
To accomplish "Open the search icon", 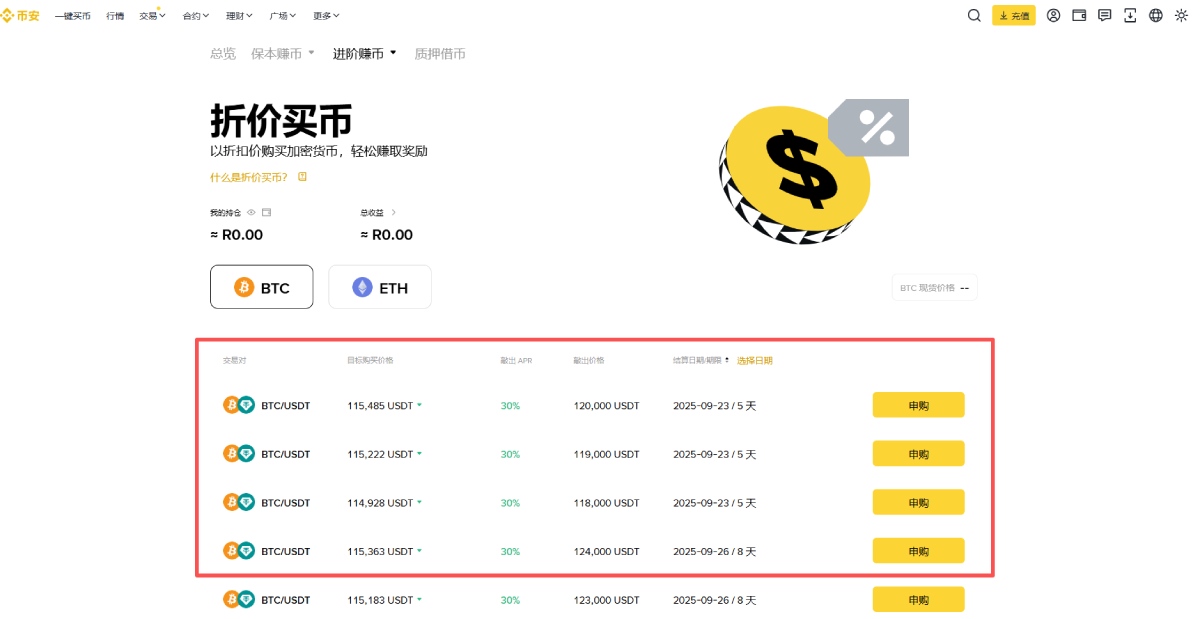I will pyautogui.click(x=974, y=15).
